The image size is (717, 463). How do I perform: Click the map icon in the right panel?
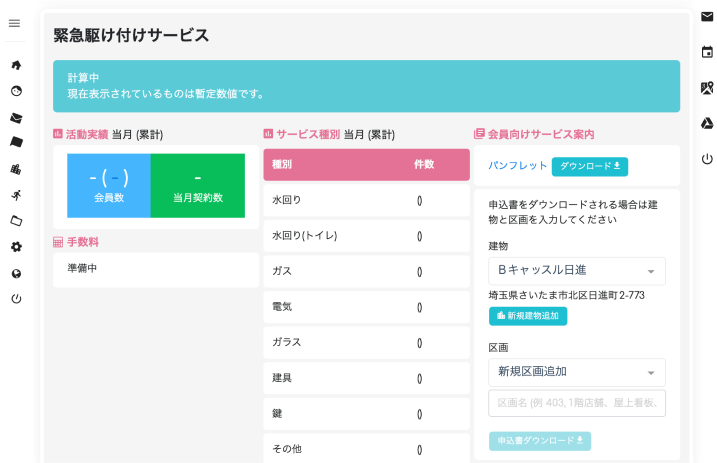pyautogui.click(x=707, y=88)
